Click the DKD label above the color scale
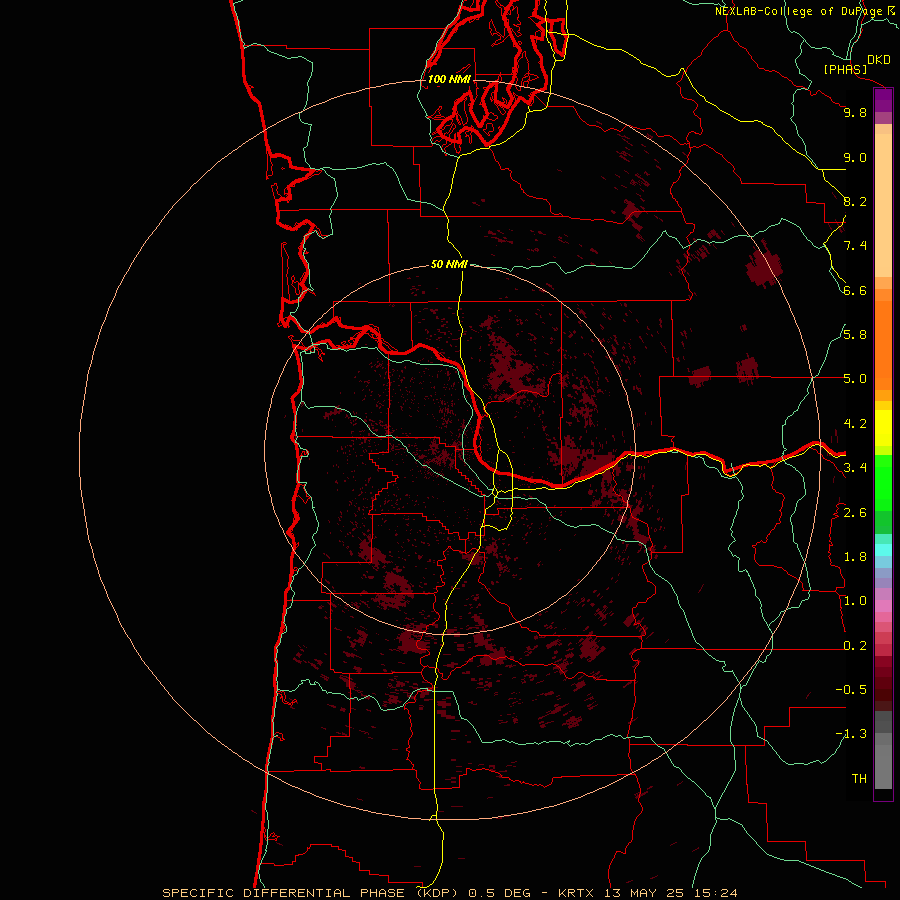Viewport: 900px width, 900px height. tap(879, 60)
